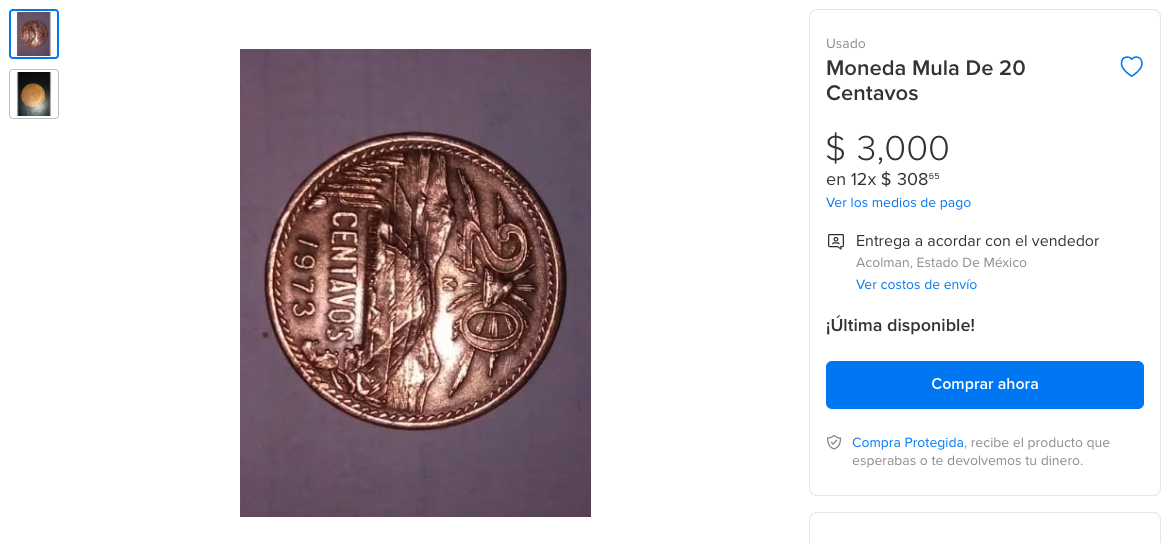Click the Usado condition label
Image resolution: width=1171 pixels, height=543 pixels.
845,44
